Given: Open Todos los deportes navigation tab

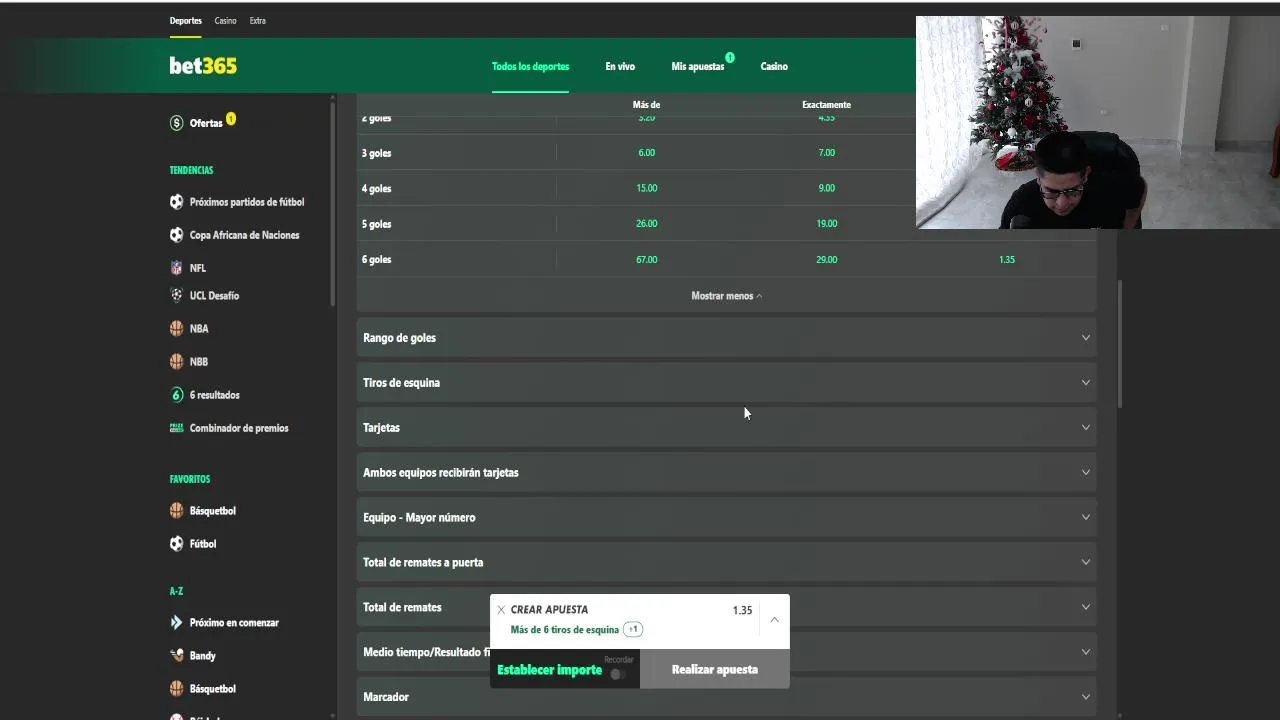Looking at the screenshot, I should click(530, 66).
